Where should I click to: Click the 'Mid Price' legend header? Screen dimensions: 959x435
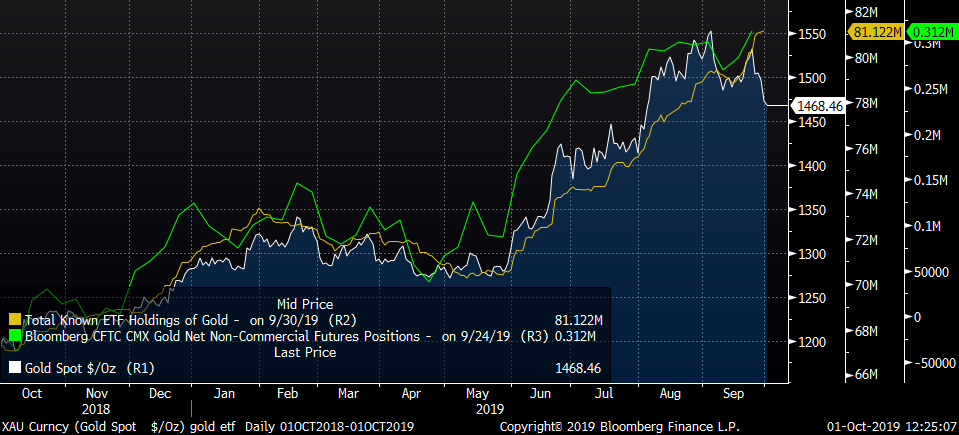[x=305, y=303]
